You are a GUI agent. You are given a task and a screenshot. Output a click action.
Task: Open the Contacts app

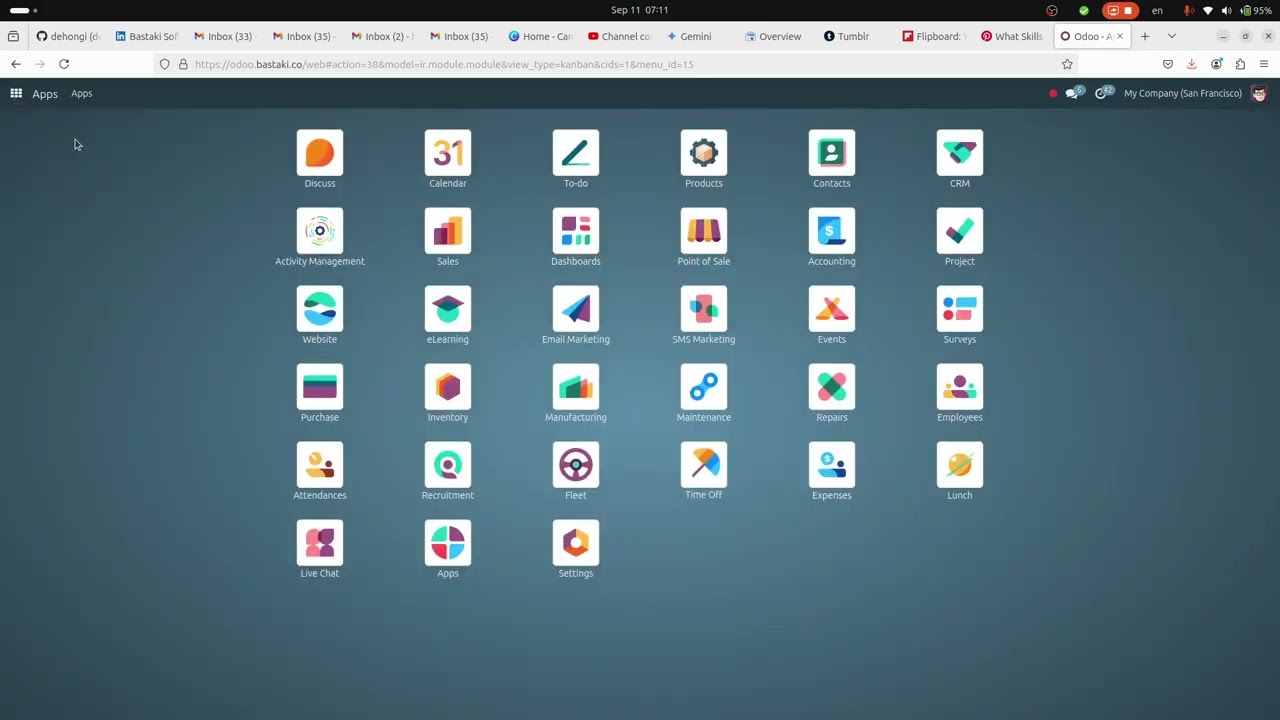pos(832,153)
